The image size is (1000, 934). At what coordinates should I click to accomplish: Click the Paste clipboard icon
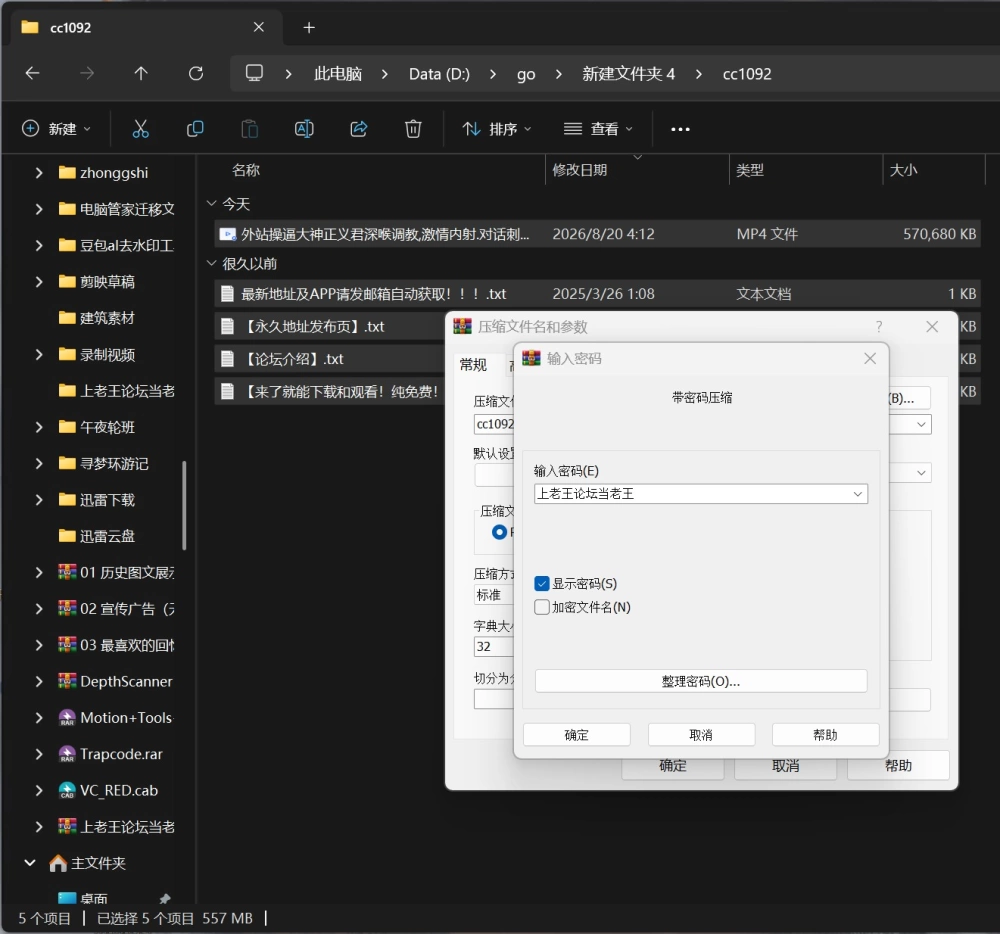pyautogui.click(x=249, y=129)
